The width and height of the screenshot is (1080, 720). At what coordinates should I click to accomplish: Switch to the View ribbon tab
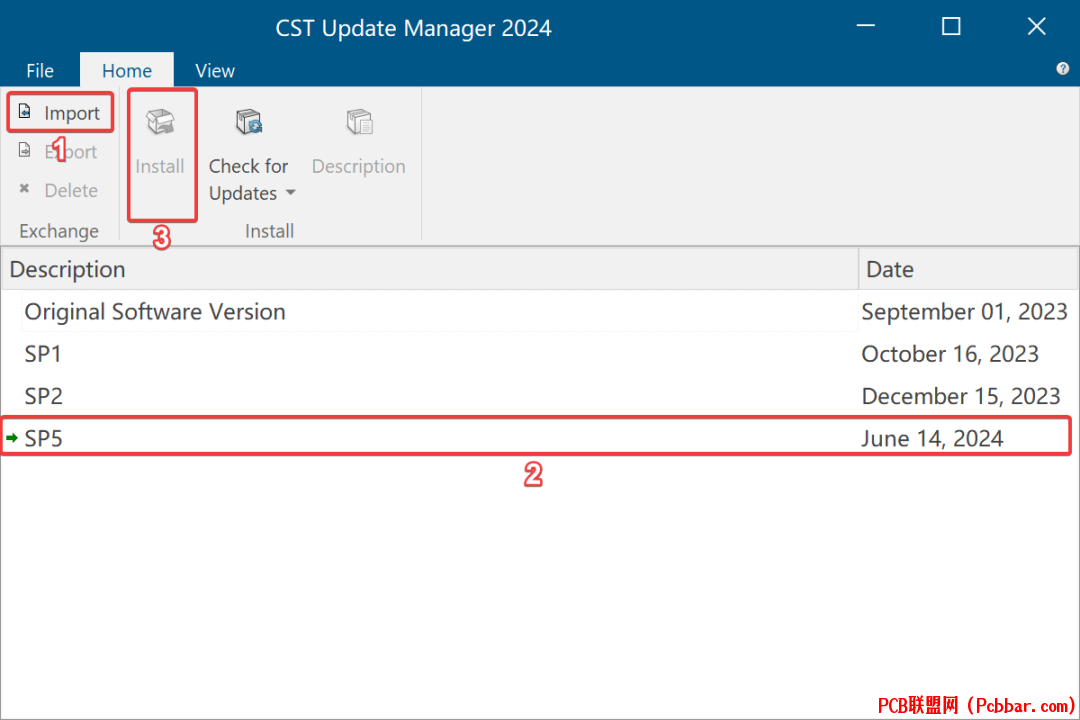(x=215, y=70)
